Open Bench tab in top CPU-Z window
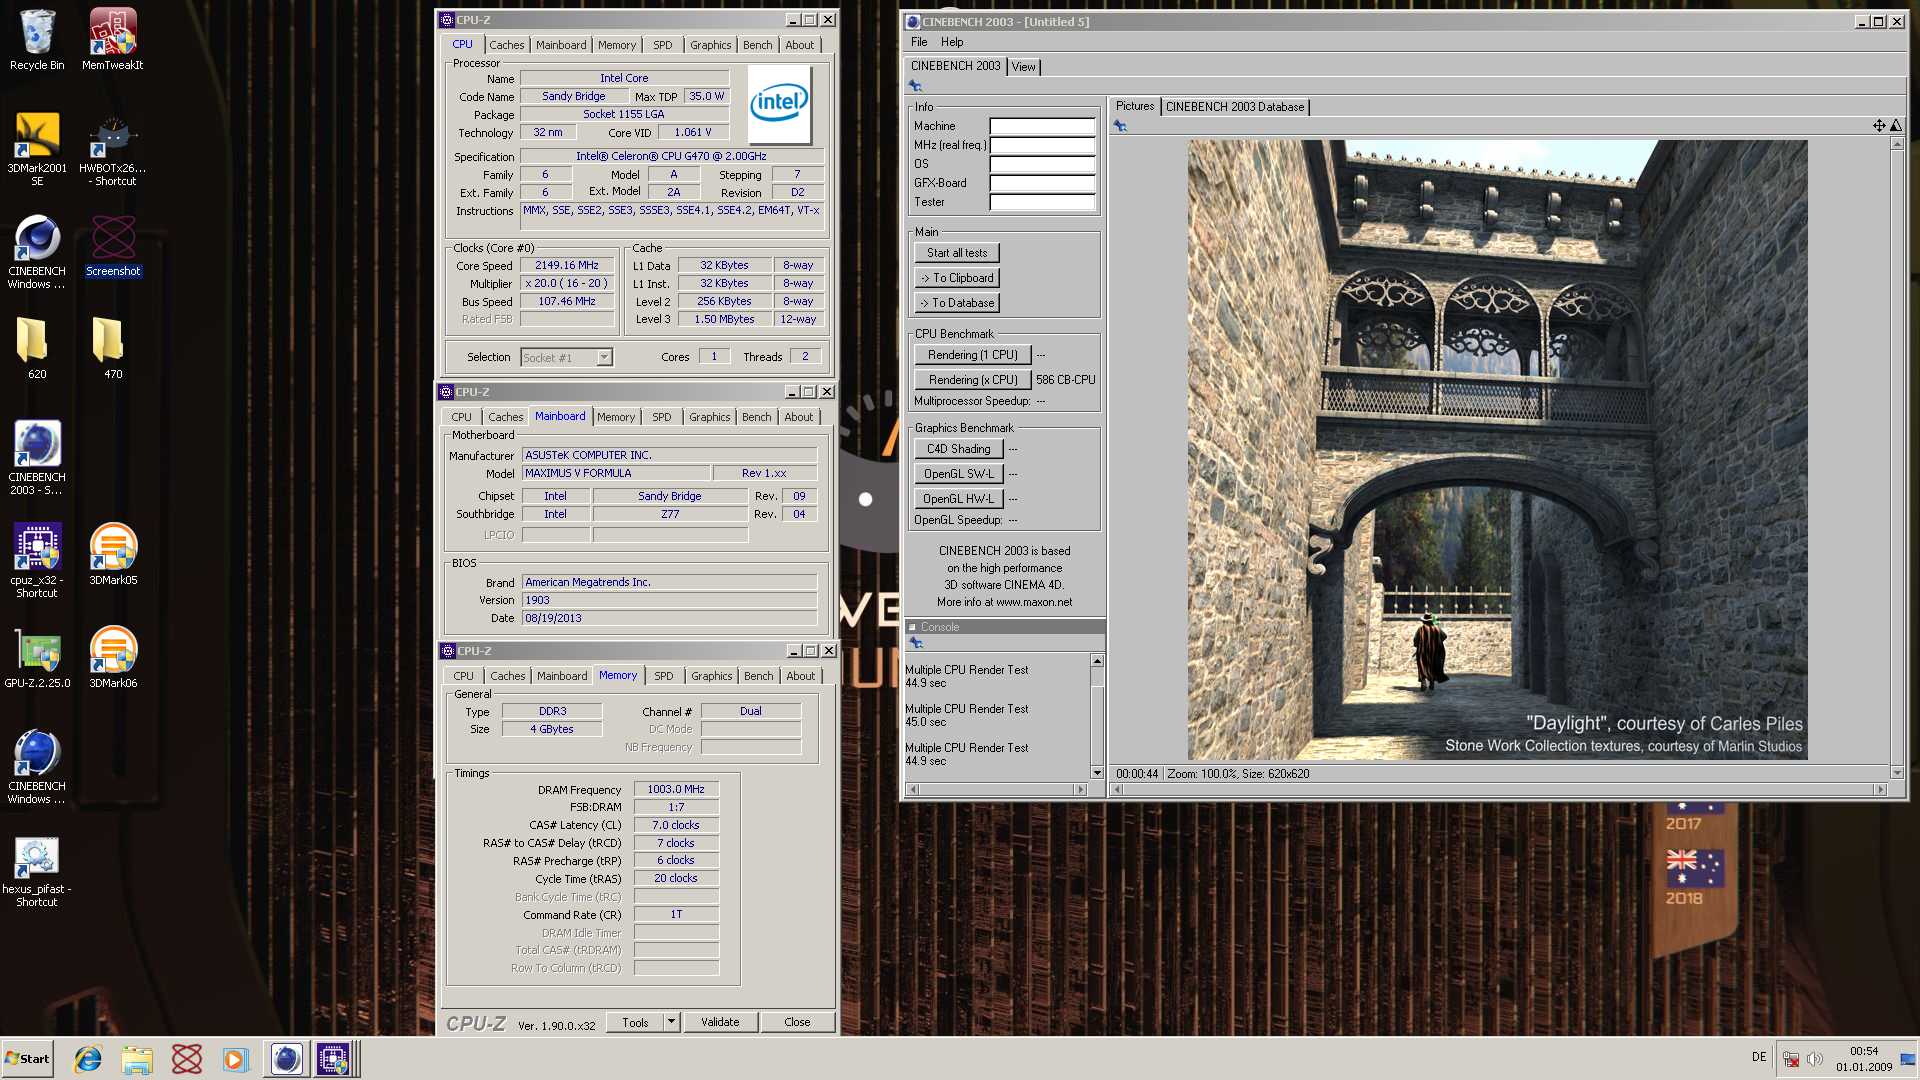 [757, 45]
